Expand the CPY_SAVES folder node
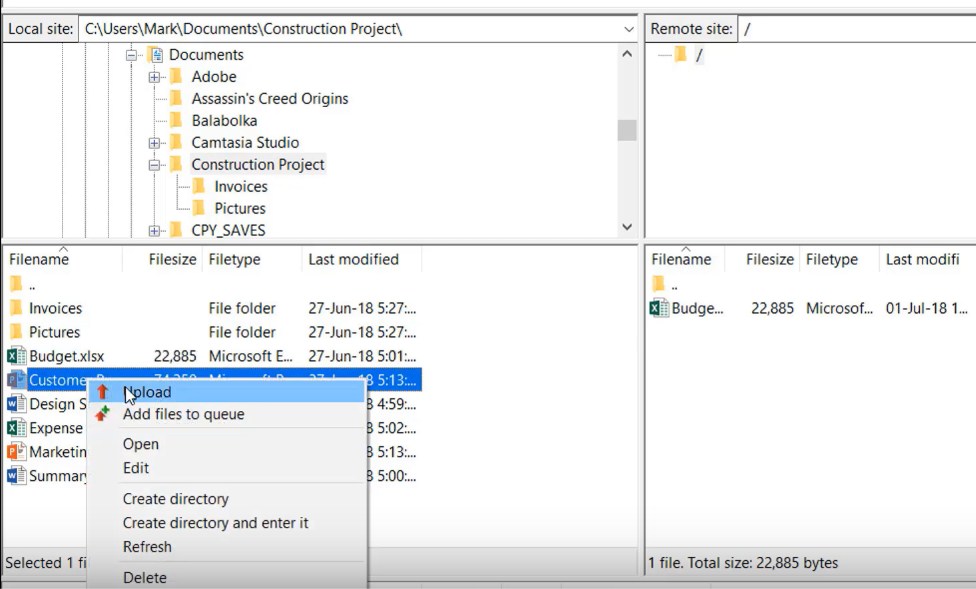This screenshot has width=976, height=589. 154,231
